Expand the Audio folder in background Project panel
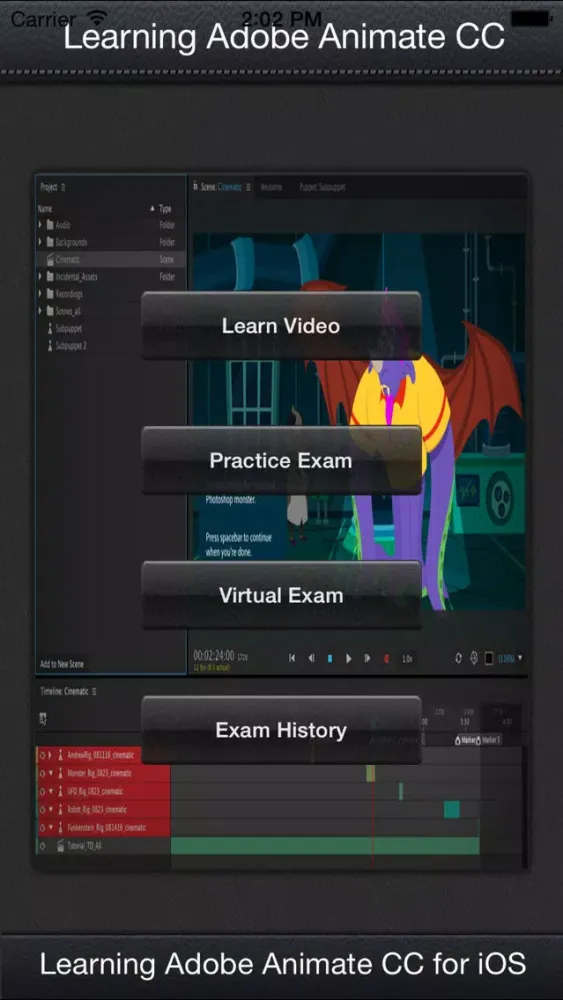Screen dimensions: 563x1000 click(x=41, y=225)
